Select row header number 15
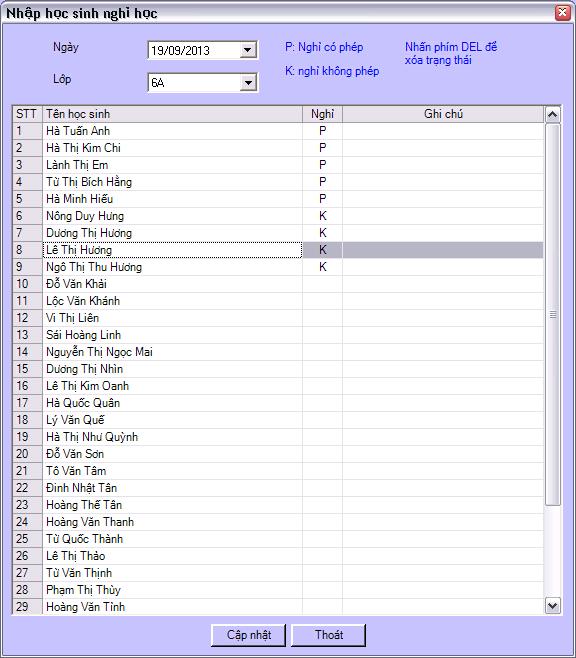 click(x=27, y=369)
